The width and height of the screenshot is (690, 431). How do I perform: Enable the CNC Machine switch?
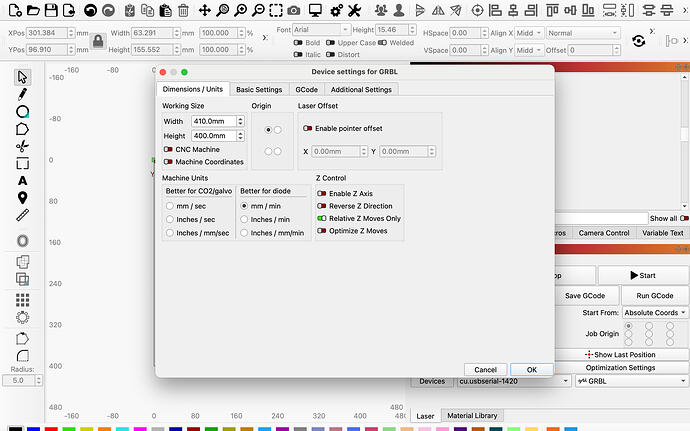169,150
